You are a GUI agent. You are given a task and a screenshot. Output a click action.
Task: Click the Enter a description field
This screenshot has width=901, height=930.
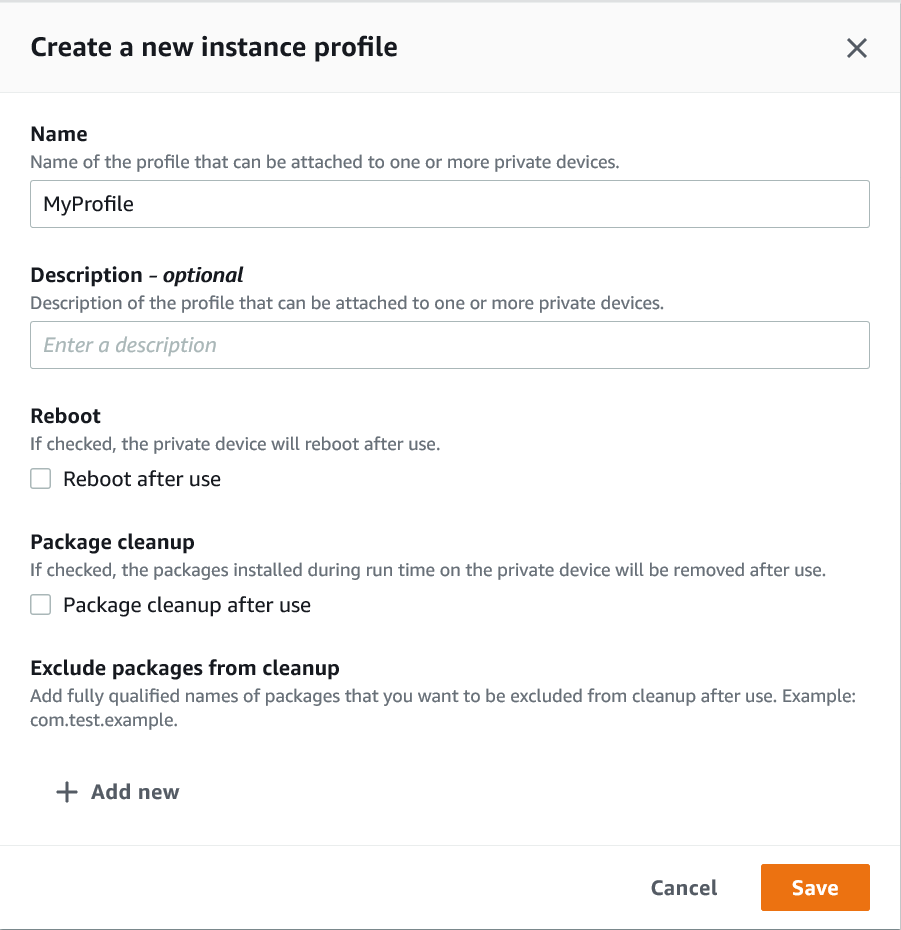450,344
